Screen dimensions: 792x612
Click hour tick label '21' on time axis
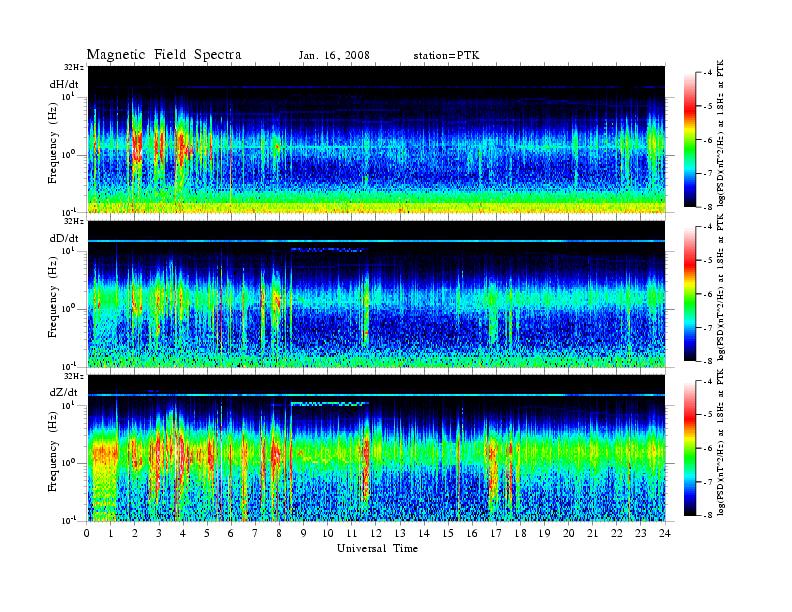point(592,533)
